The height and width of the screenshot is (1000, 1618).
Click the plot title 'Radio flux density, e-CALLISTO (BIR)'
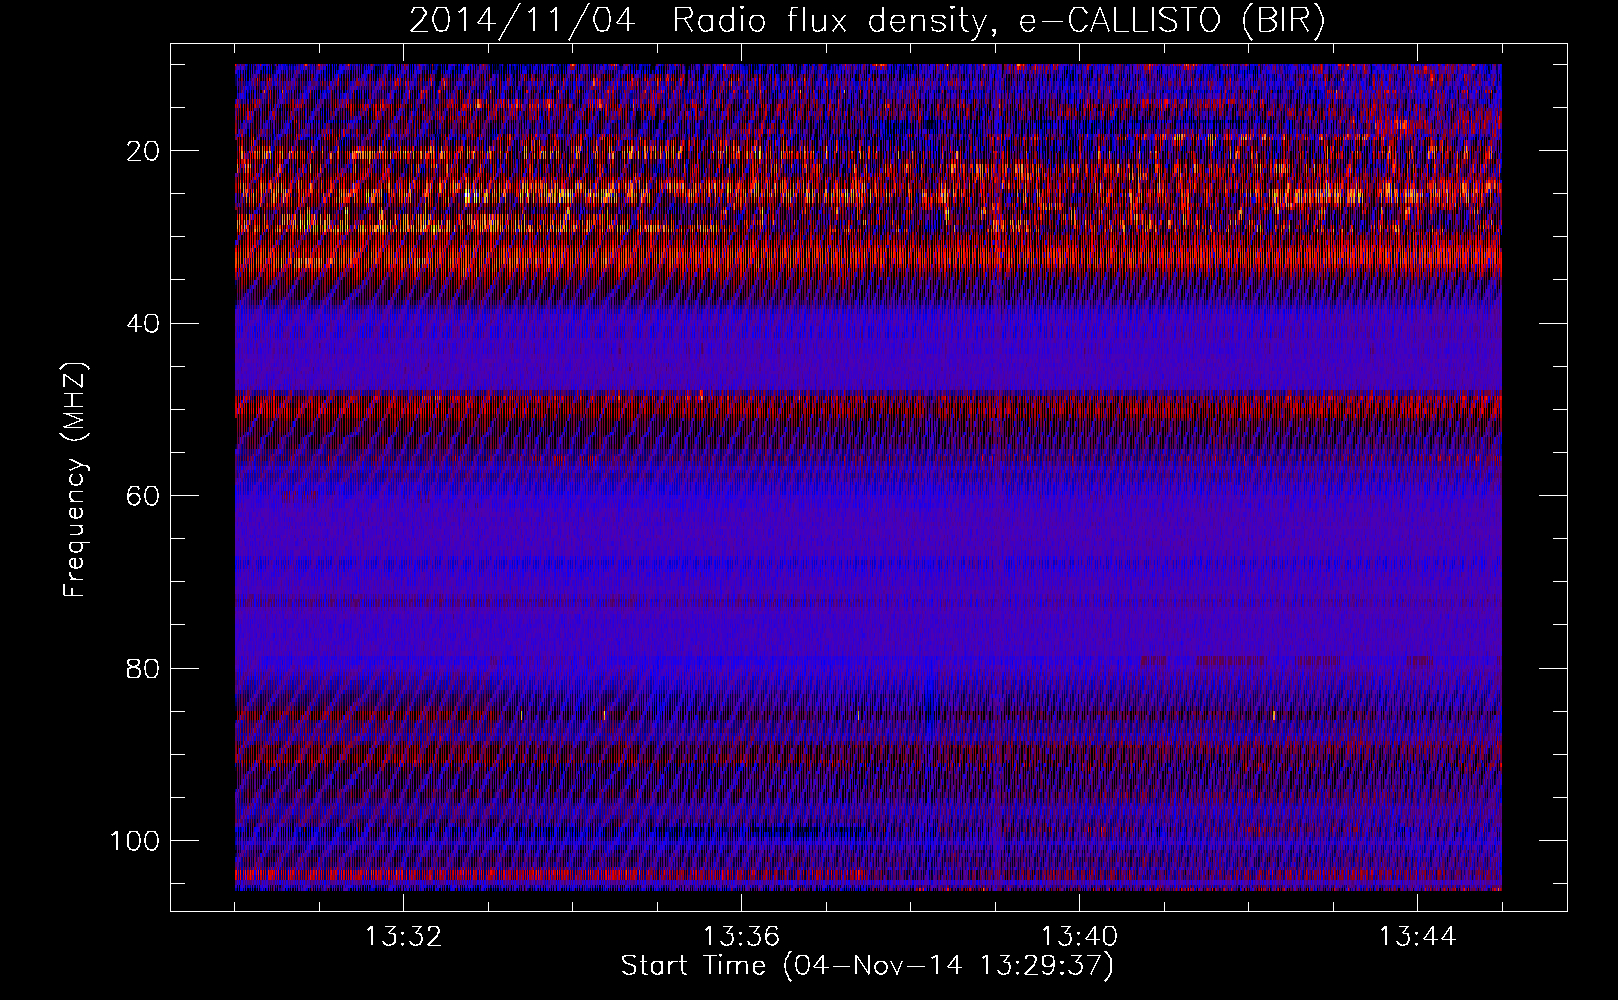tap(999, 21)
